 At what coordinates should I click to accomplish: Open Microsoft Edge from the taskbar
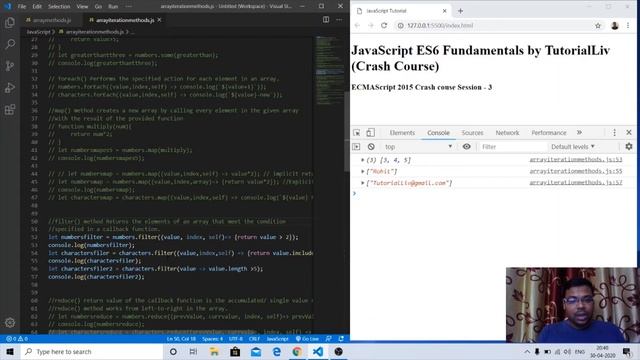coord(276,351)
